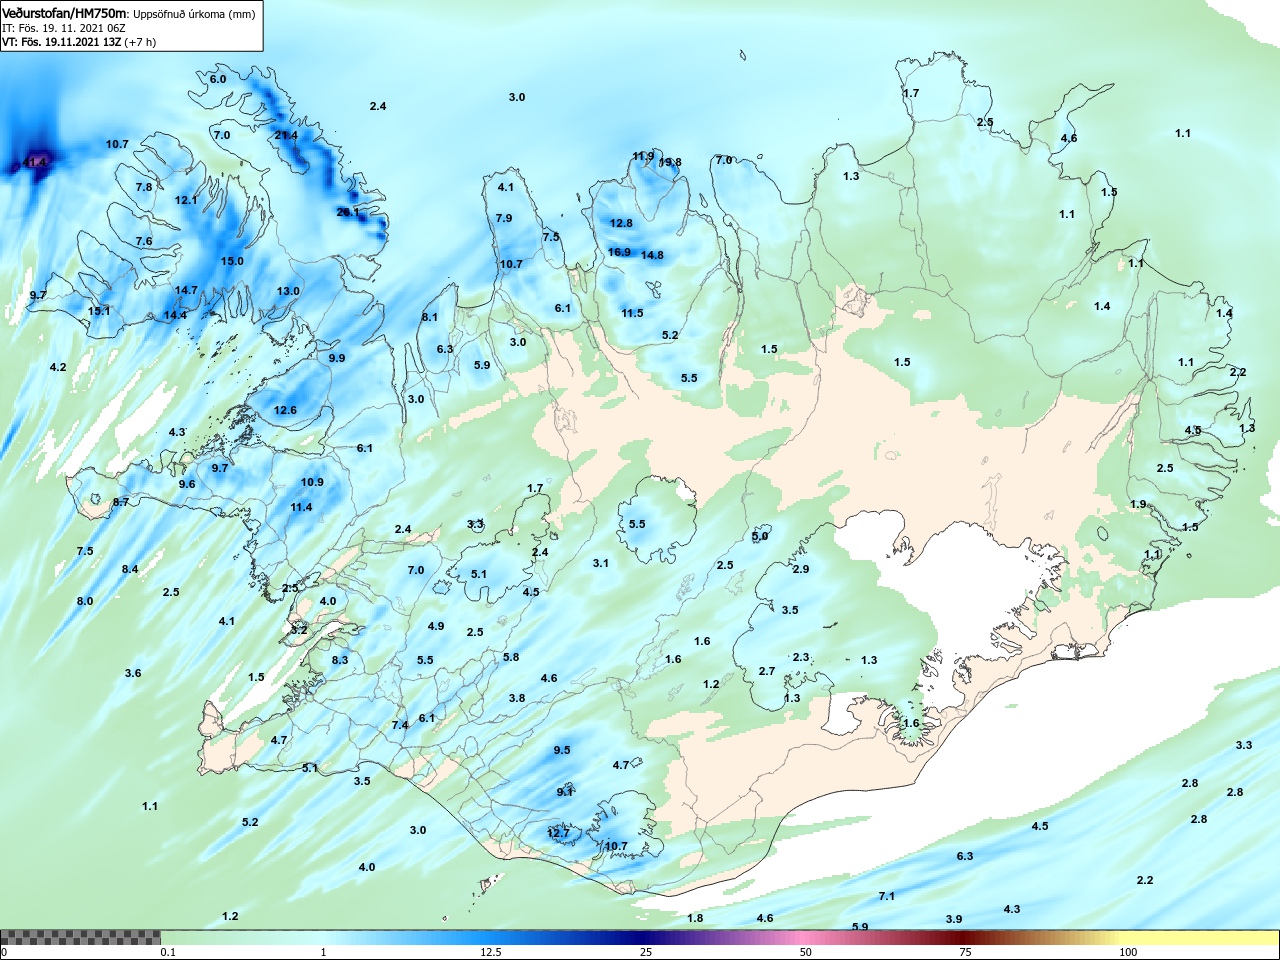Click the dark blue color at legend value 25
Viewport: 1280px width, 960px height.
tap(646, 938)
